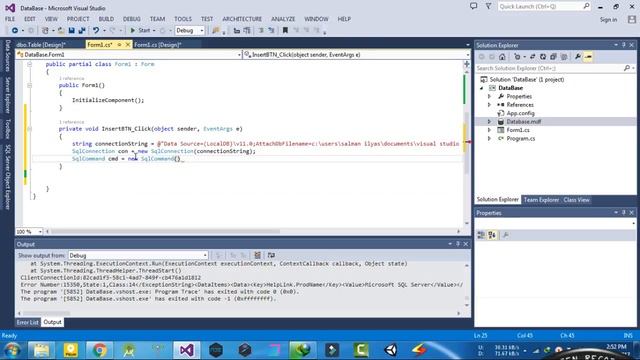Image resolution: width=640 pixels, height=360 pixels.
Task: Click Sync with Active Document in Solution Explorer
Action: click(532, 57)
